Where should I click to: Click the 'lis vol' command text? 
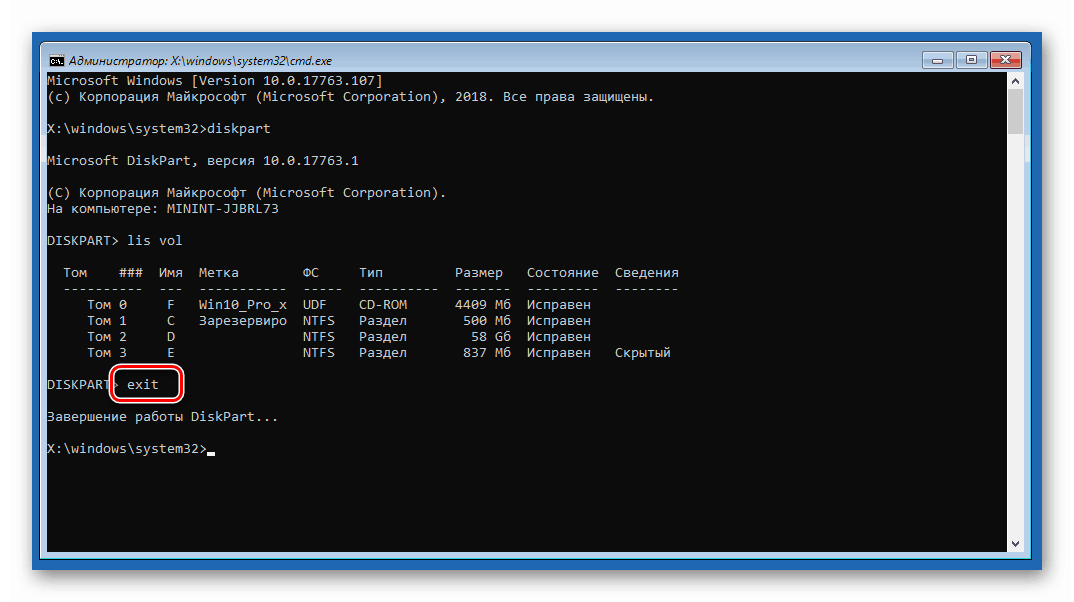coord(155,241)
